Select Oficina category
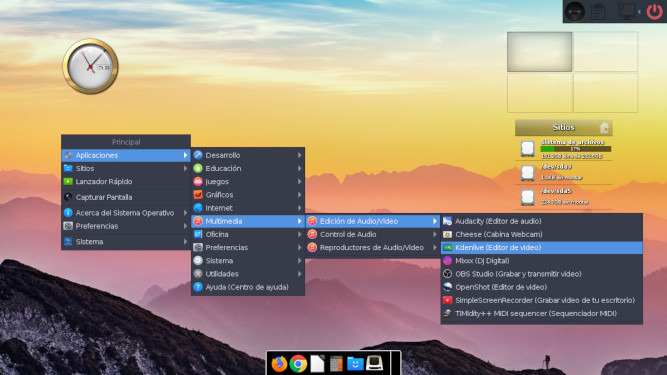The image size is (667, 375). pyautogui.click(x=248, y=234)
